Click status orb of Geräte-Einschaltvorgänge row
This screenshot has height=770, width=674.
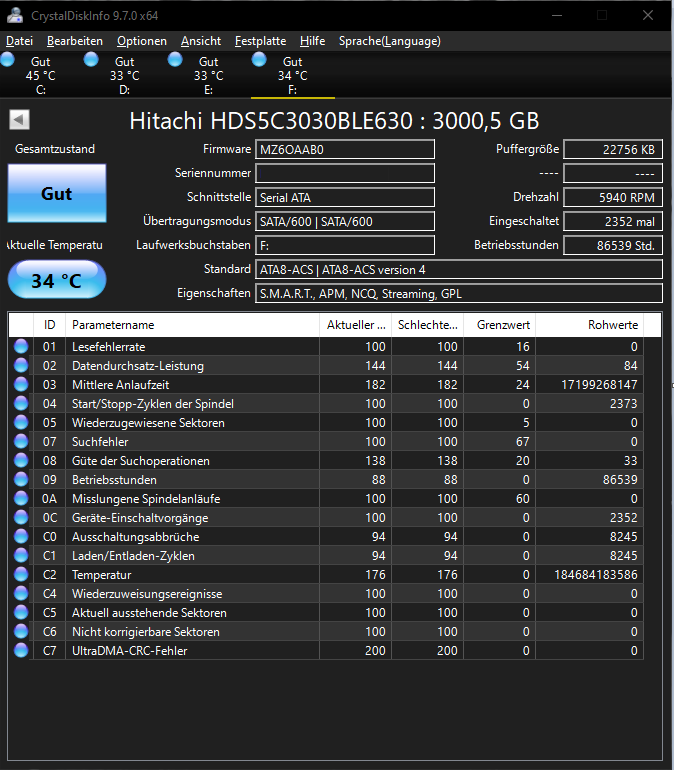click(21, 517)
